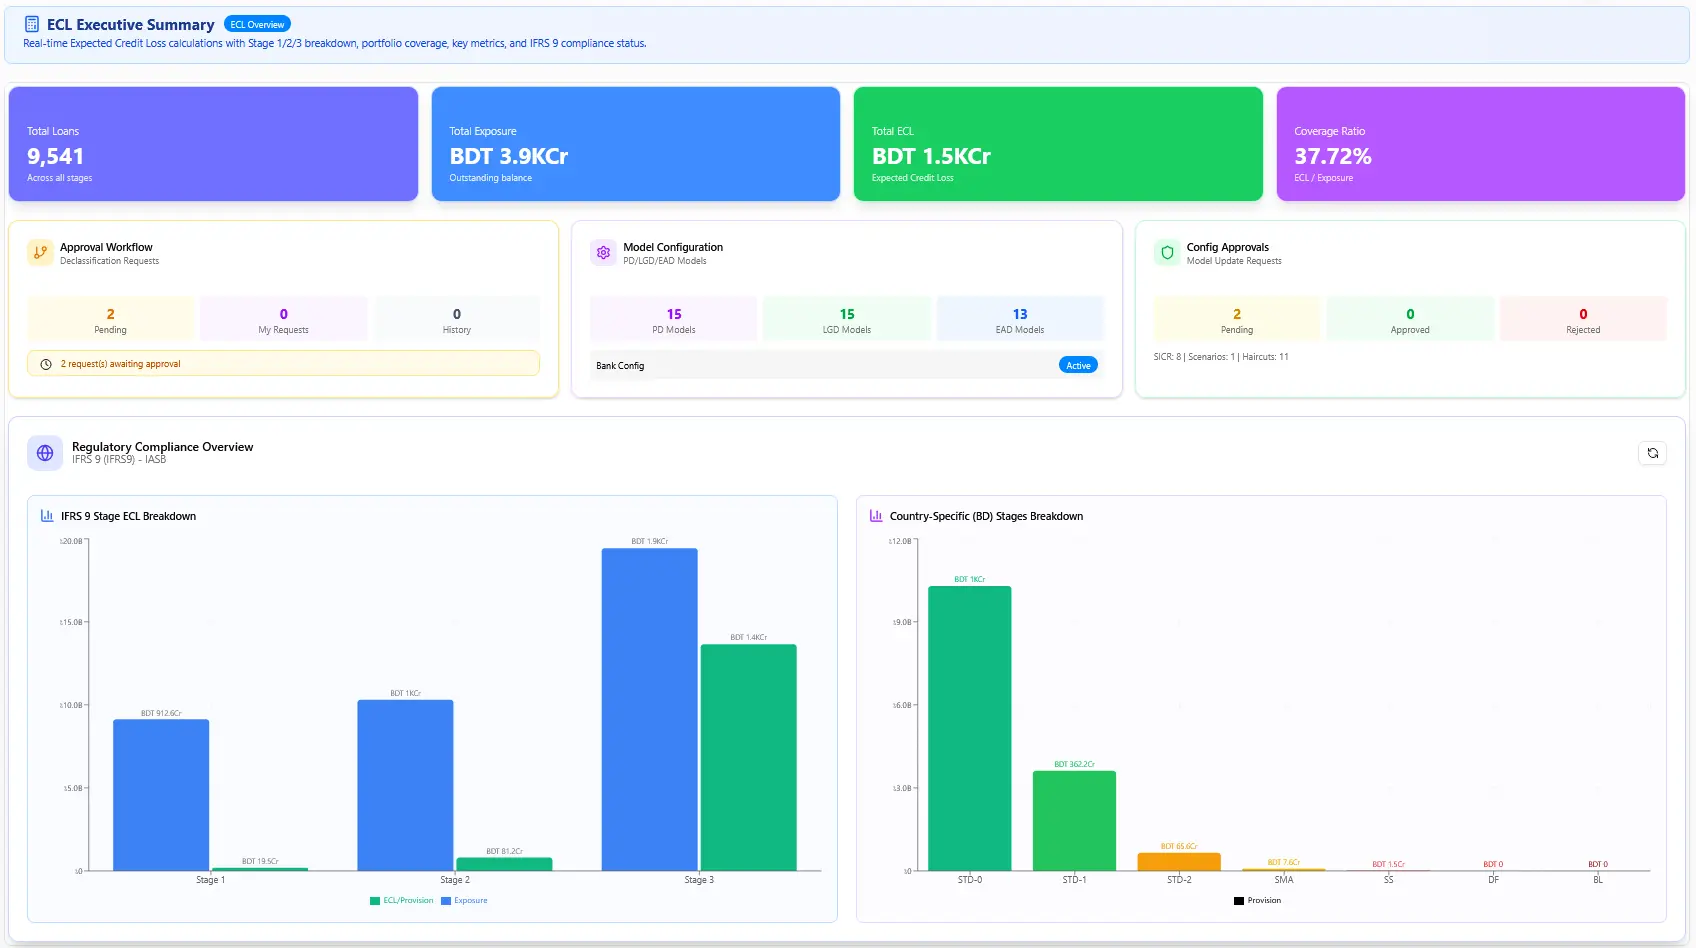The image size is (1696, 948).
Task: Click the clock icon in awaiting approval banner
Action: [46, 364]
